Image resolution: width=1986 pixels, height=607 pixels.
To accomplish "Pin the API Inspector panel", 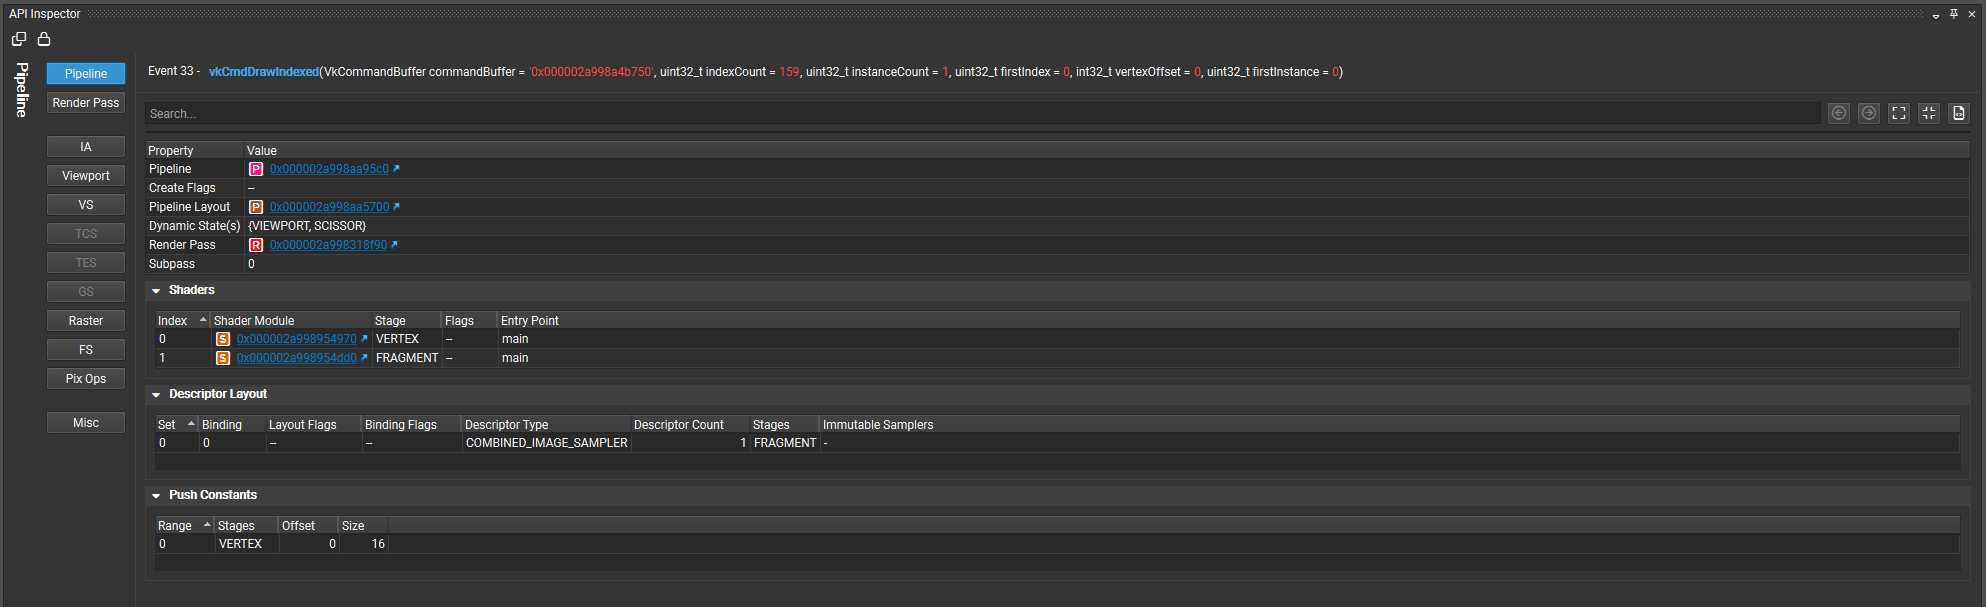I will (x=1954, y=14).
